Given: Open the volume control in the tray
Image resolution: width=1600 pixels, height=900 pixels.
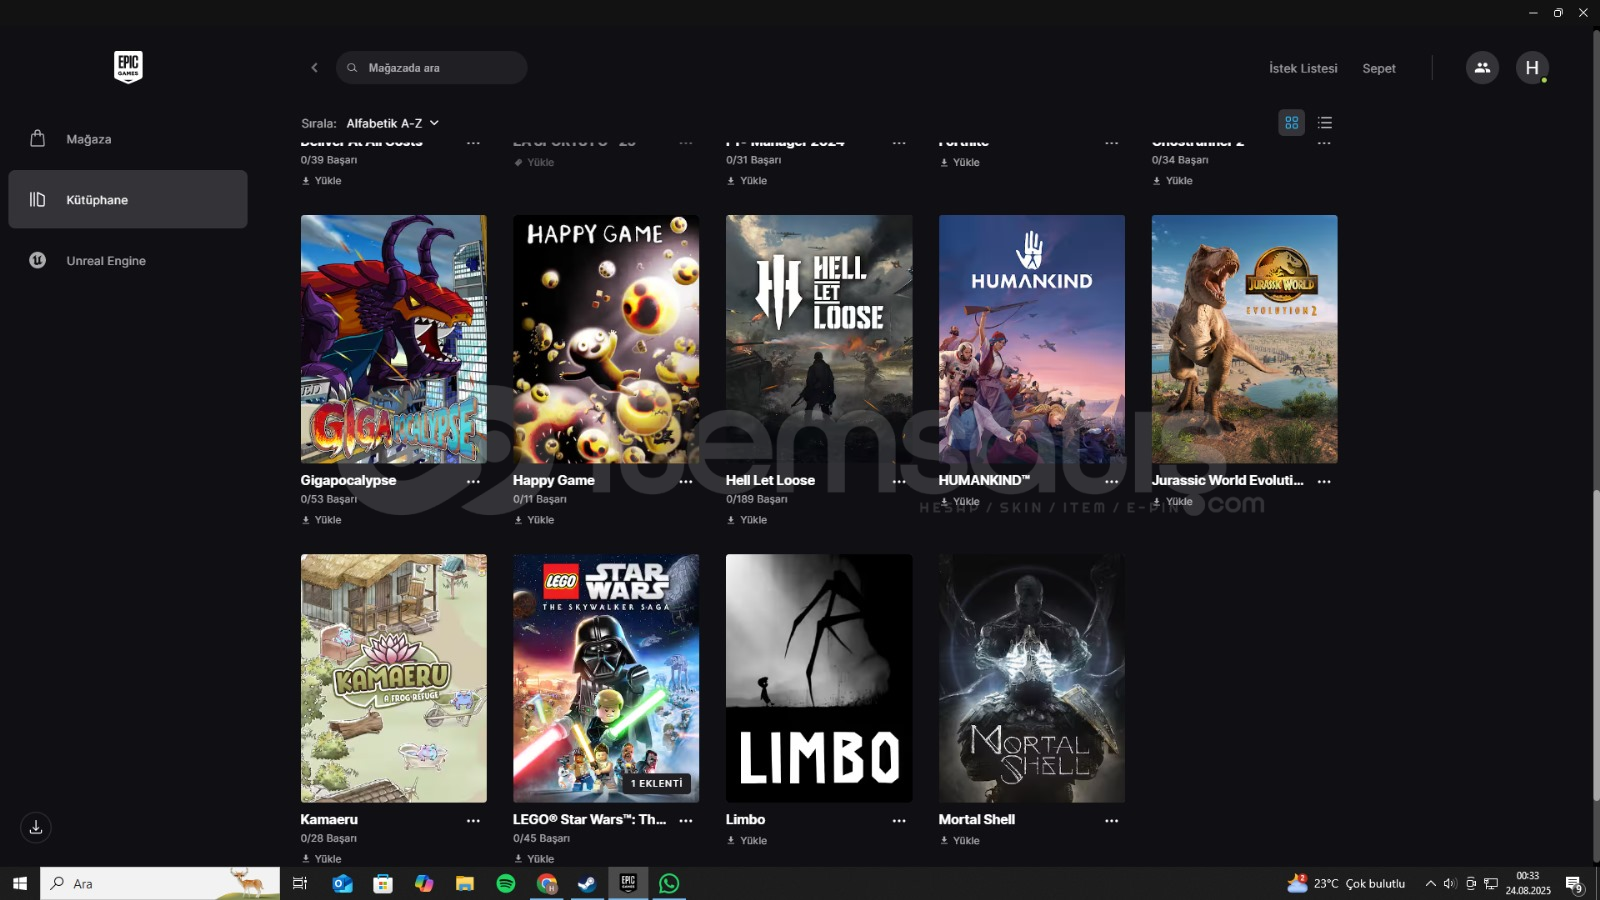Looking at the screenshot, I should click(x=1450, y=883).
